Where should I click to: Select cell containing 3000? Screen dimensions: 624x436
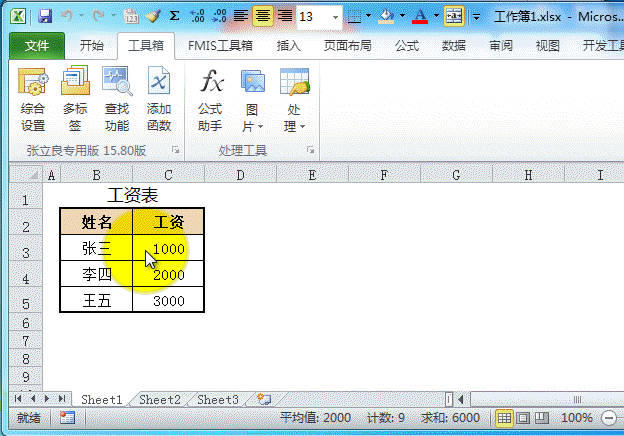coord(168,300)
